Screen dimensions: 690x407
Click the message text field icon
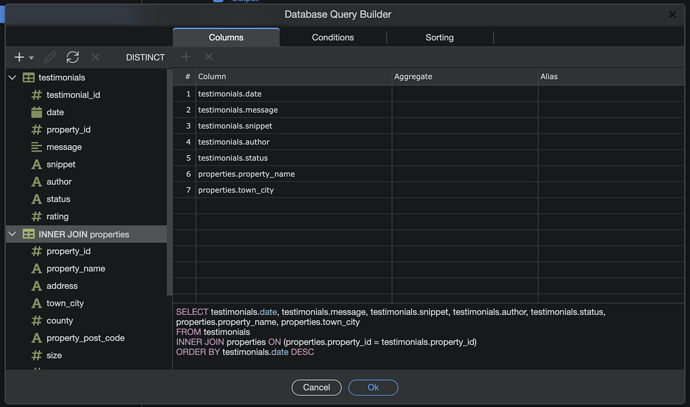pyautogui.click(x=37, y=147)
